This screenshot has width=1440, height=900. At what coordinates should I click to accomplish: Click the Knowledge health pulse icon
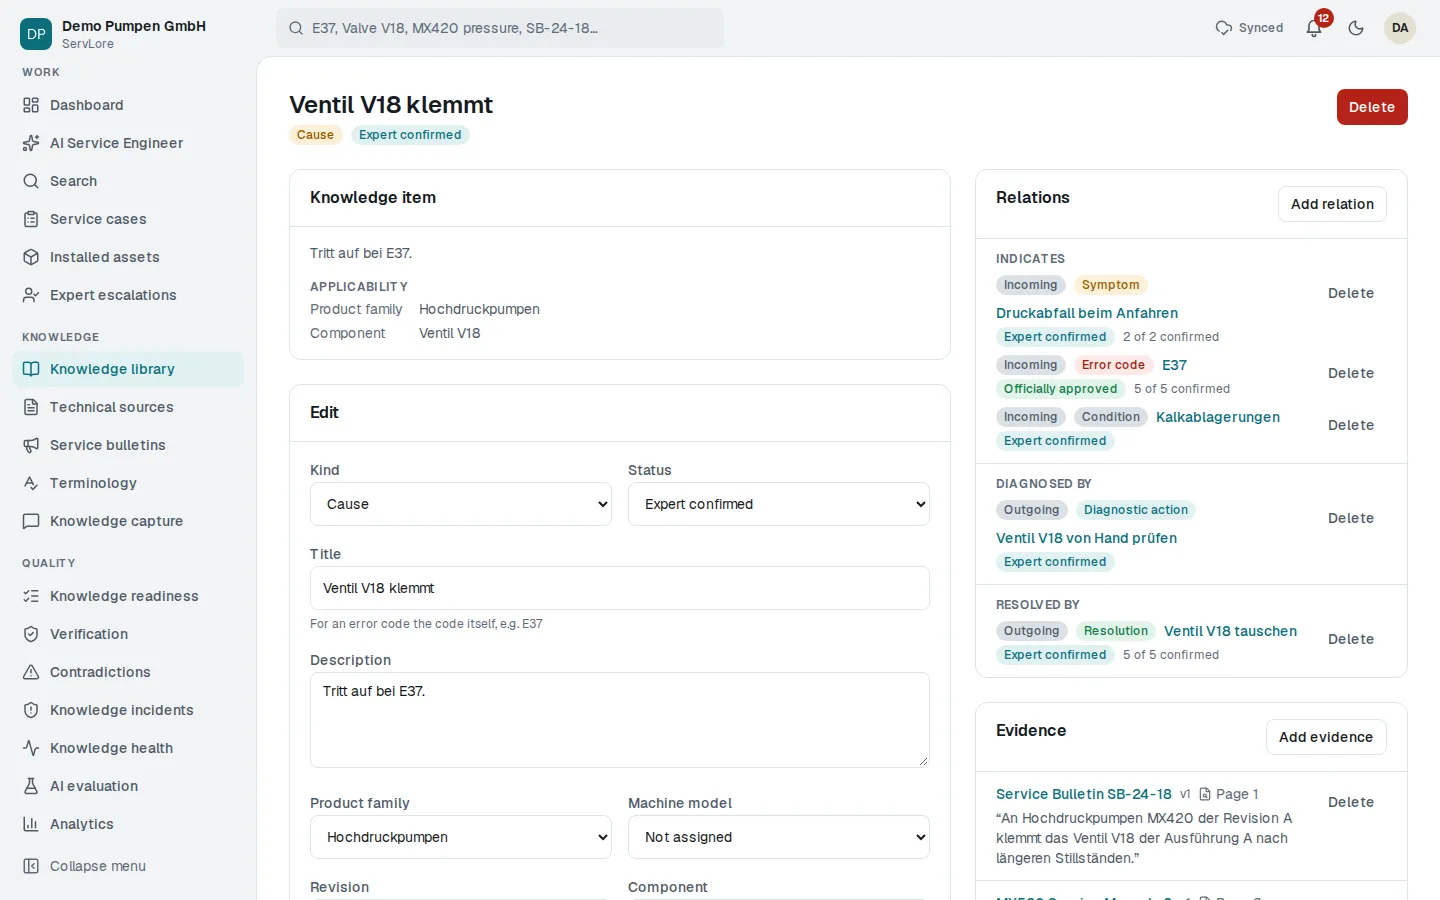click(x=31, y=748)
